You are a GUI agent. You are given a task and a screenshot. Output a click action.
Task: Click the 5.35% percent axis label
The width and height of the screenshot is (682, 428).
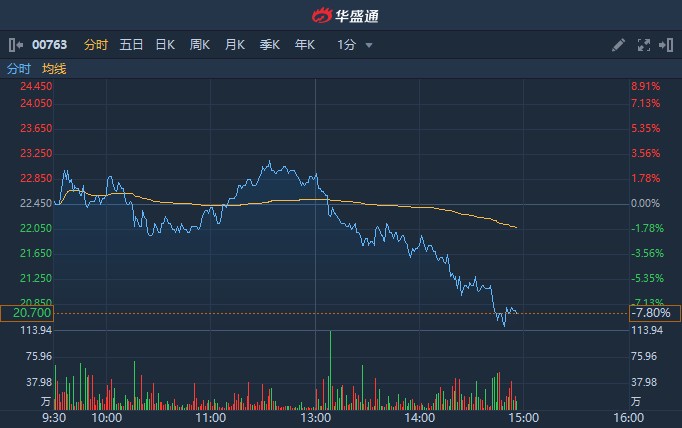point(645,128)
